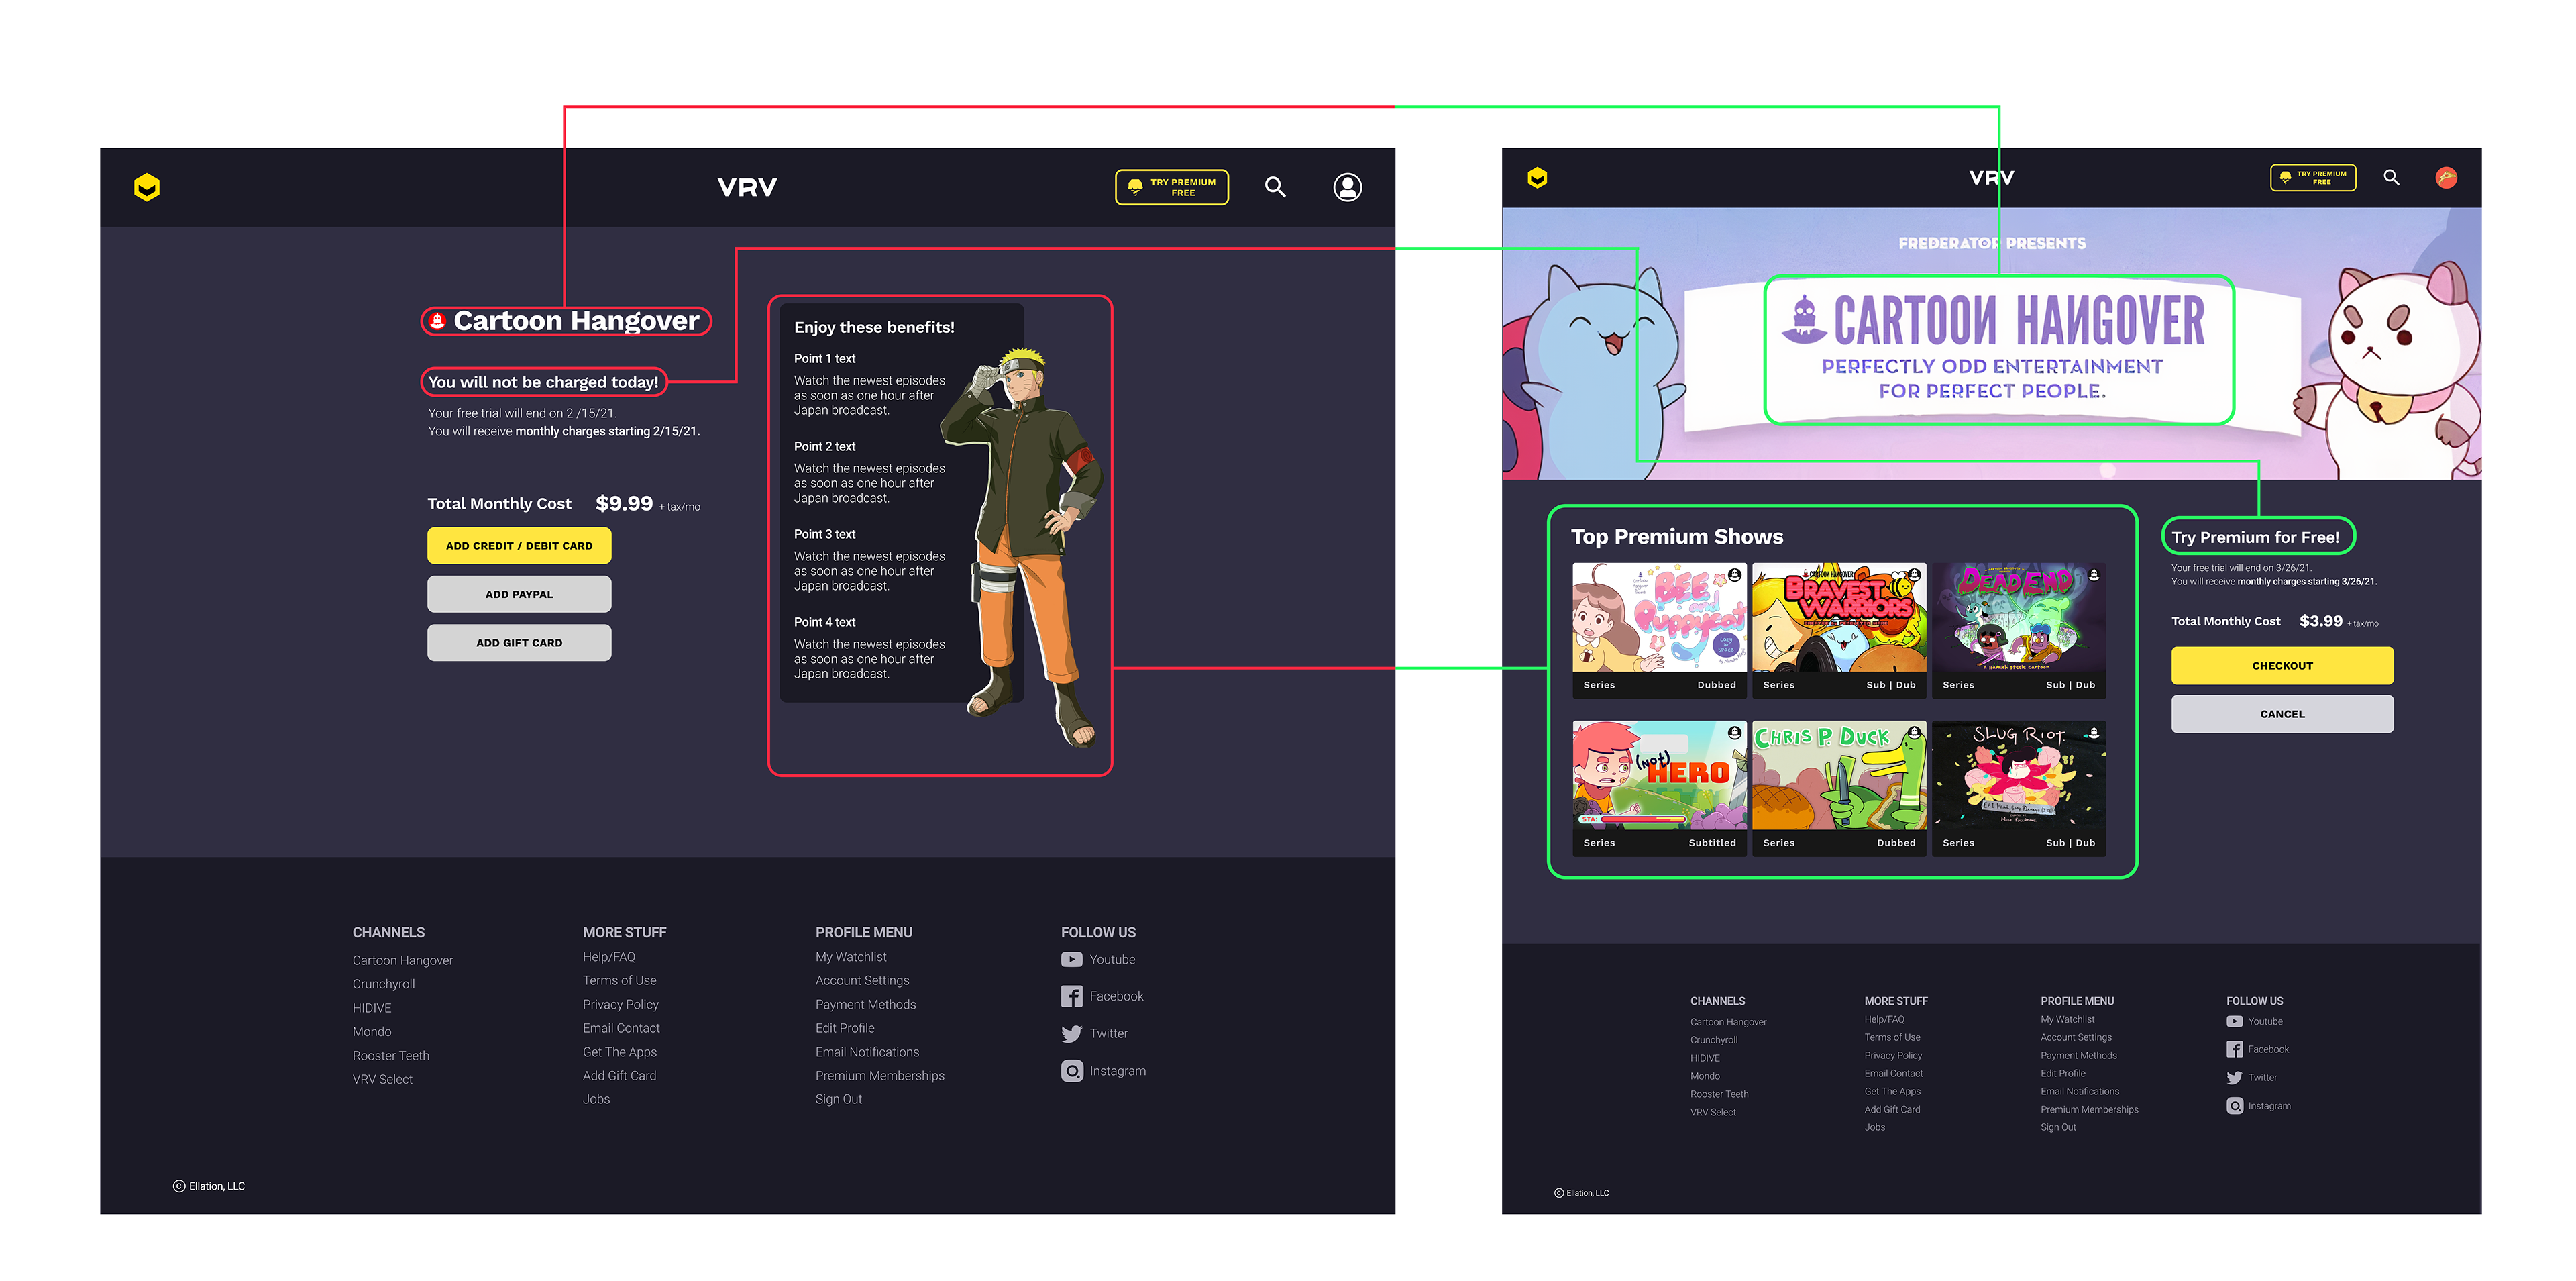Click '$3.99' price in right mockup
This screenshot has height=1281, width=2576.
point(2320,622)
